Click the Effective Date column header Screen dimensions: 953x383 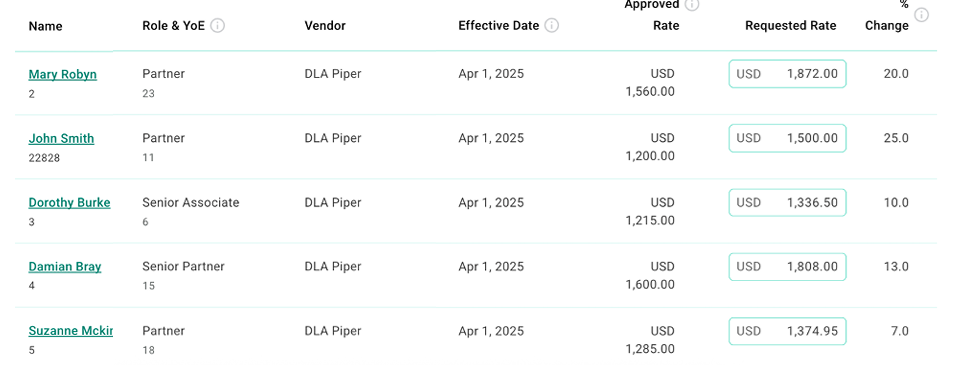pyautogui.click(x=499, y=26)
